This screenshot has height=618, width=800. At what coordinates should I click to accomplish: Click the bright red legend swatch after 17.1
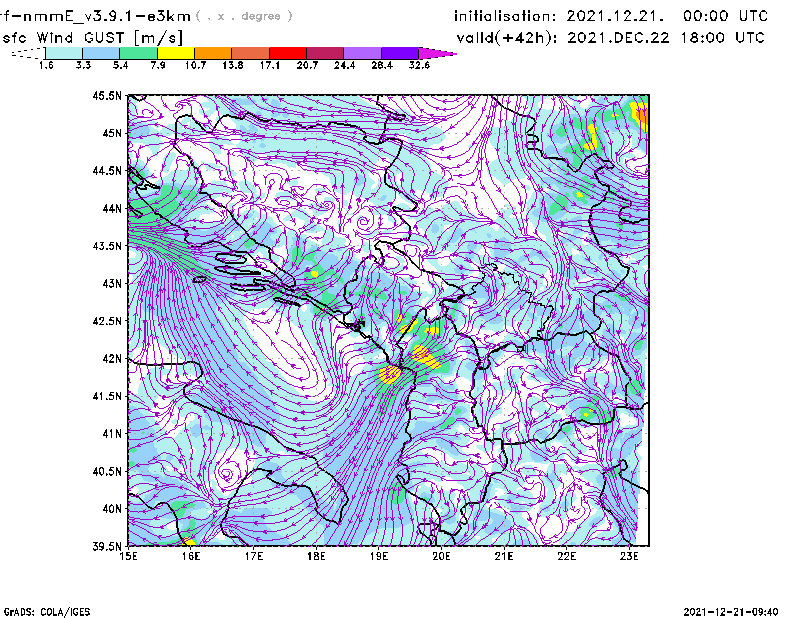288,52
